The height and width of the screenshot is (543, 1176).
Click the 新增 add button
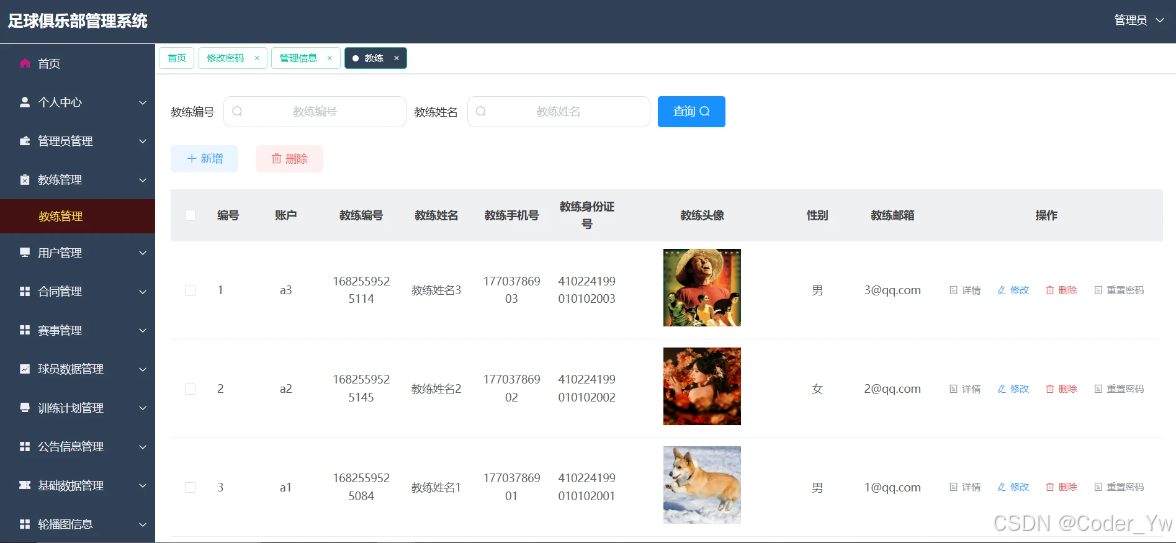(x=204, y=158)
